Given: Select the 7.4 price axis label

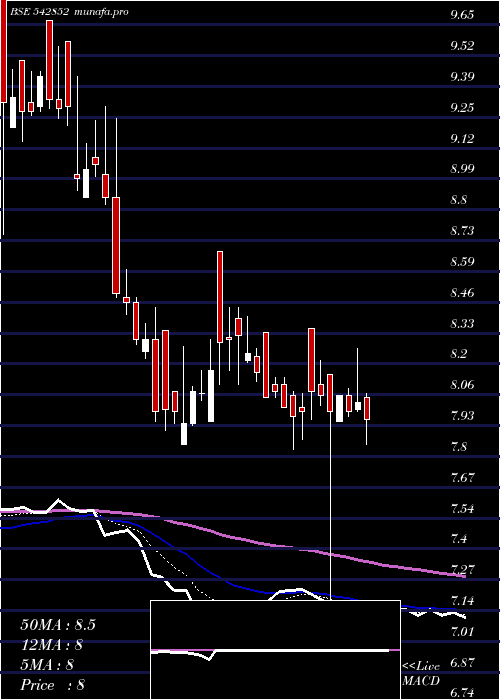Looking at the screenshot, I should tap(458, 539).
